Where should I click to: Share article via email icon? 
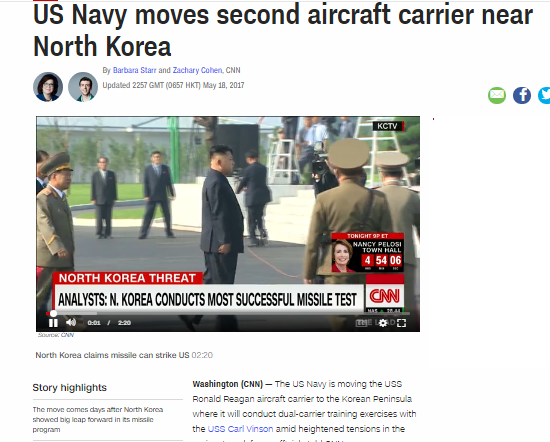pyautogui.click(x=497, y=95)
